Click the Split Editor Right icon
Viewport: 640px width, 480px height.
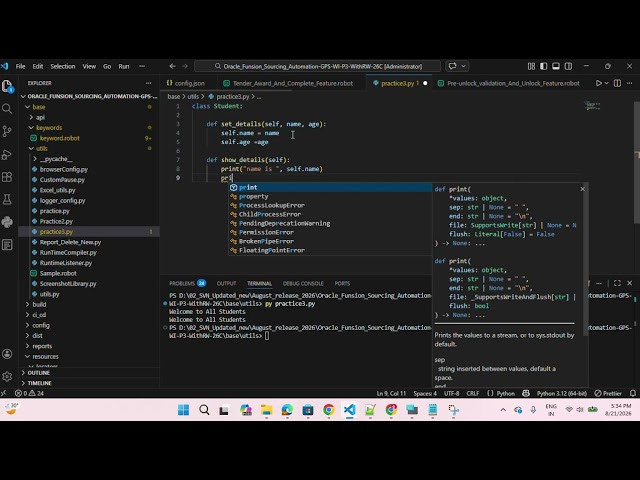(617, 83)
